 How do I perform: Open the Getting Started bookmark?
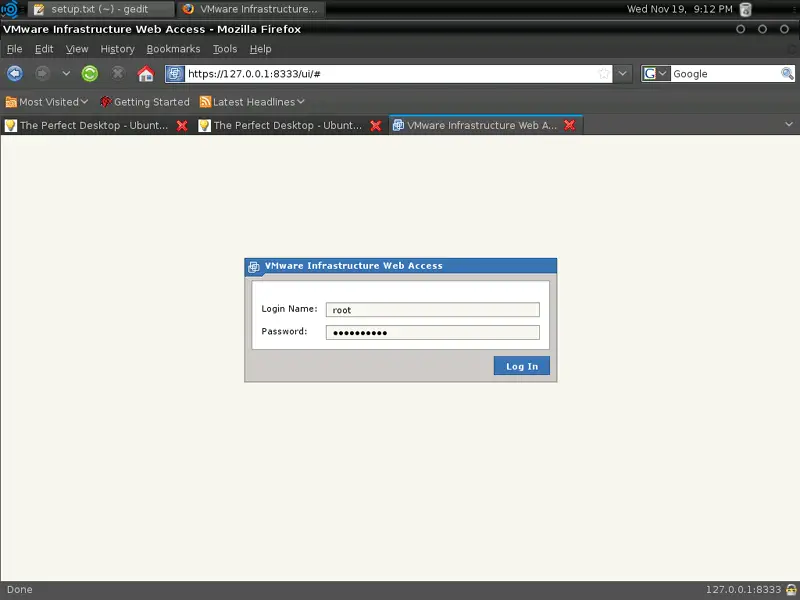click(145, 102)
